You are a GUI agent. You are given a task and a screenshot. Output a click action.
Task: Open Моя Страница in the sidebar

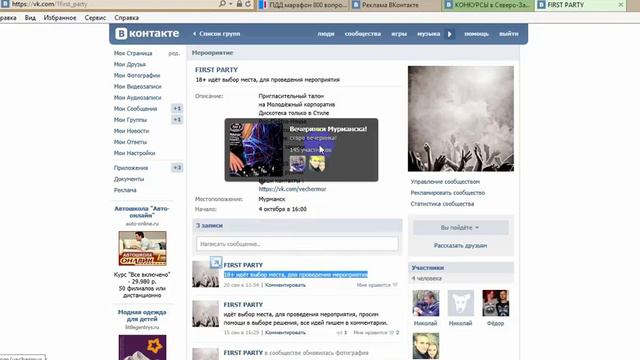(133, 53)
